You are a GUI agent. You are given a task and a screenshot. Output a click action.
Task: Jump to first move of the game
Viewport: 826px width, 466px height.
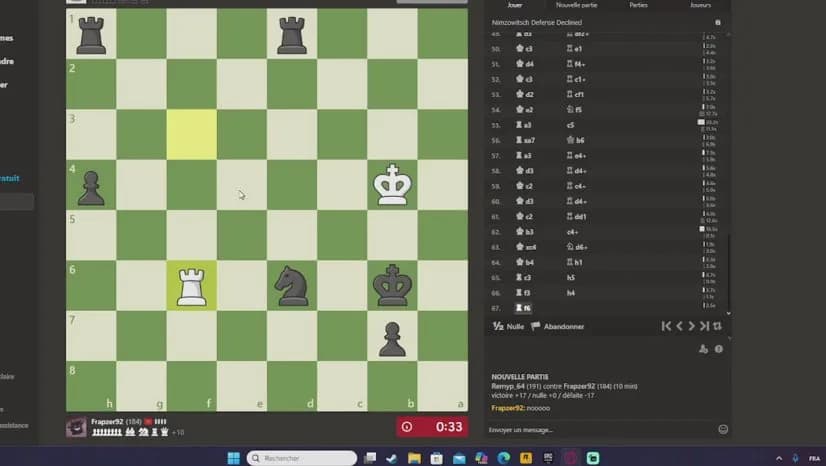pos(667,326)
